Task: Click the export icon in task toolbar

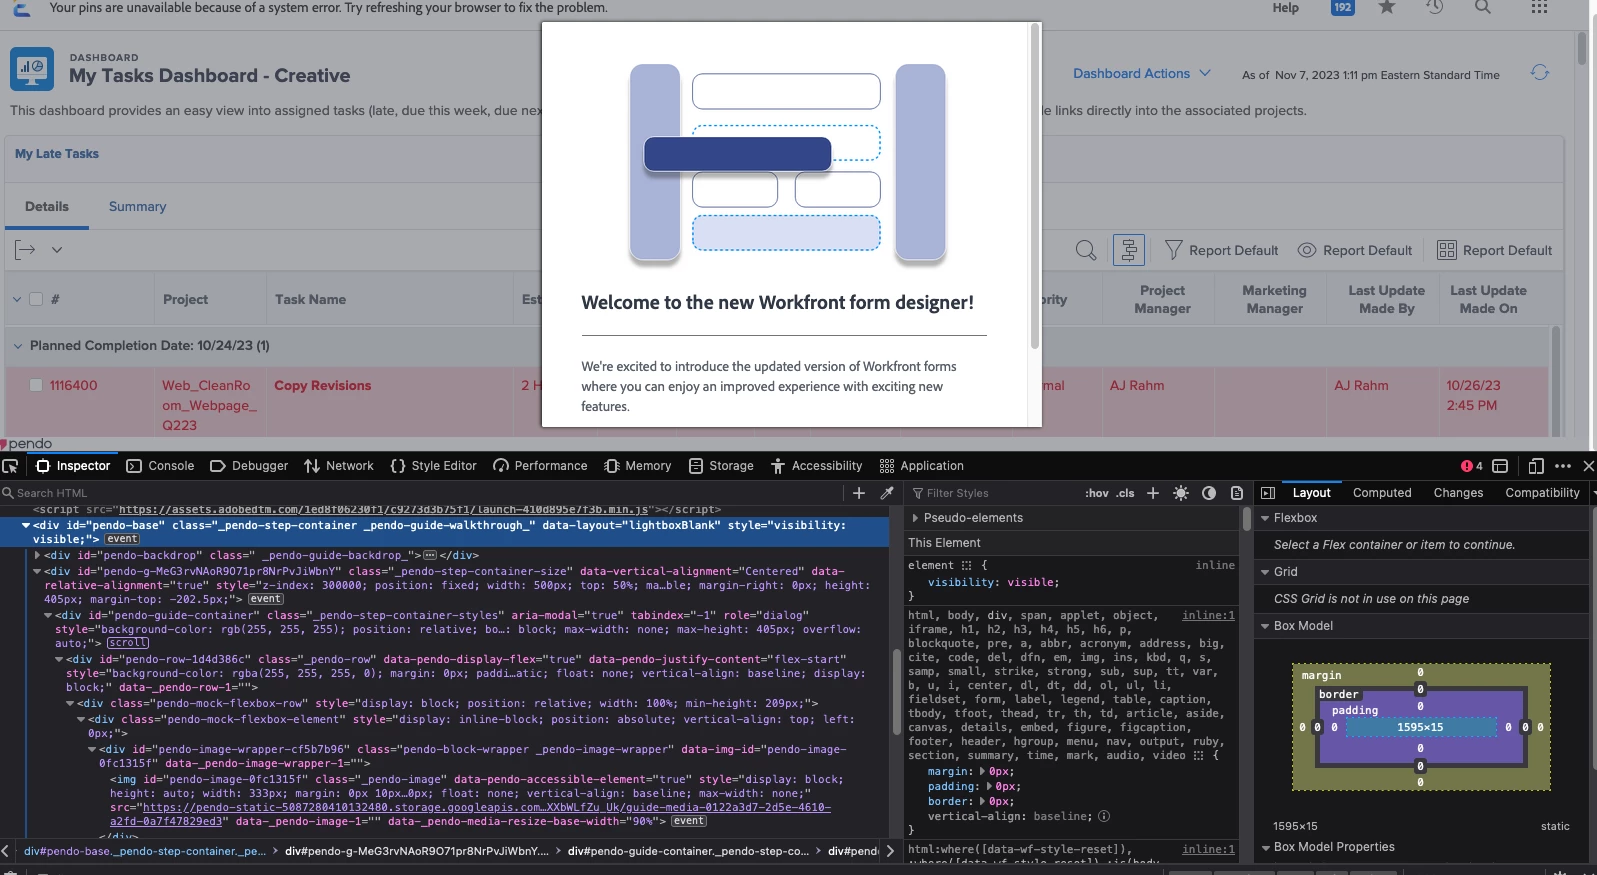Action: point(25,249)
